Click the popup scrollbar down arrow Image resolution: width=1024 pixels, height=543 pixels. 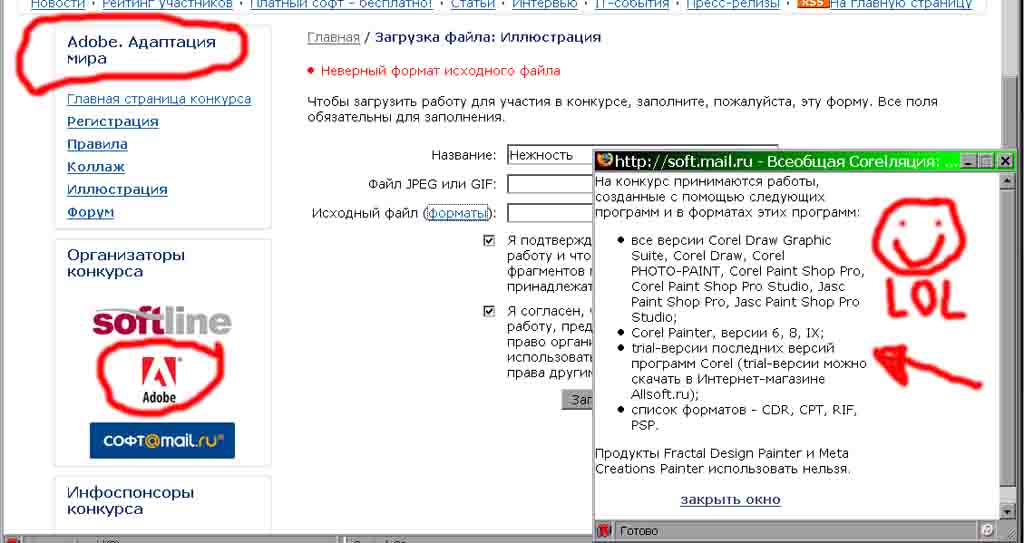point(1008,510)
